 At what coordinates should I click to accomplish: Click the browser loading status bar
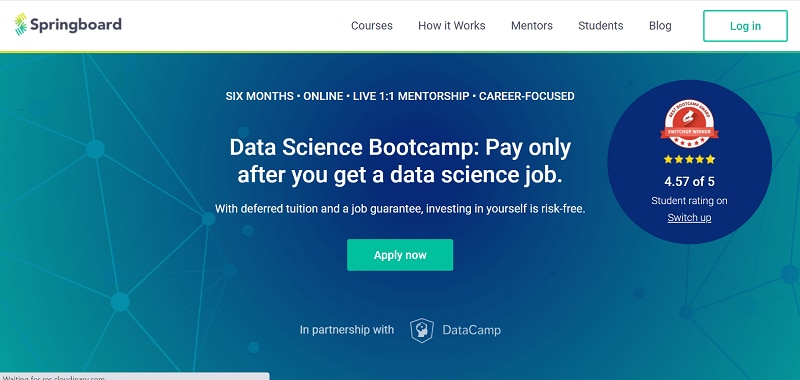coord(135,377)
